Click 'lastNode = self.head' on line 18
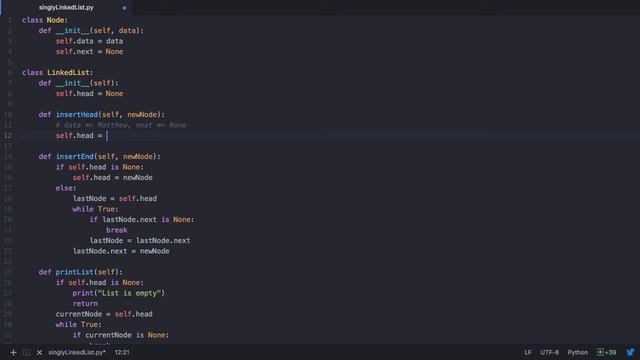The height and width of the screenshot is (360, 640). coord(115,199)
